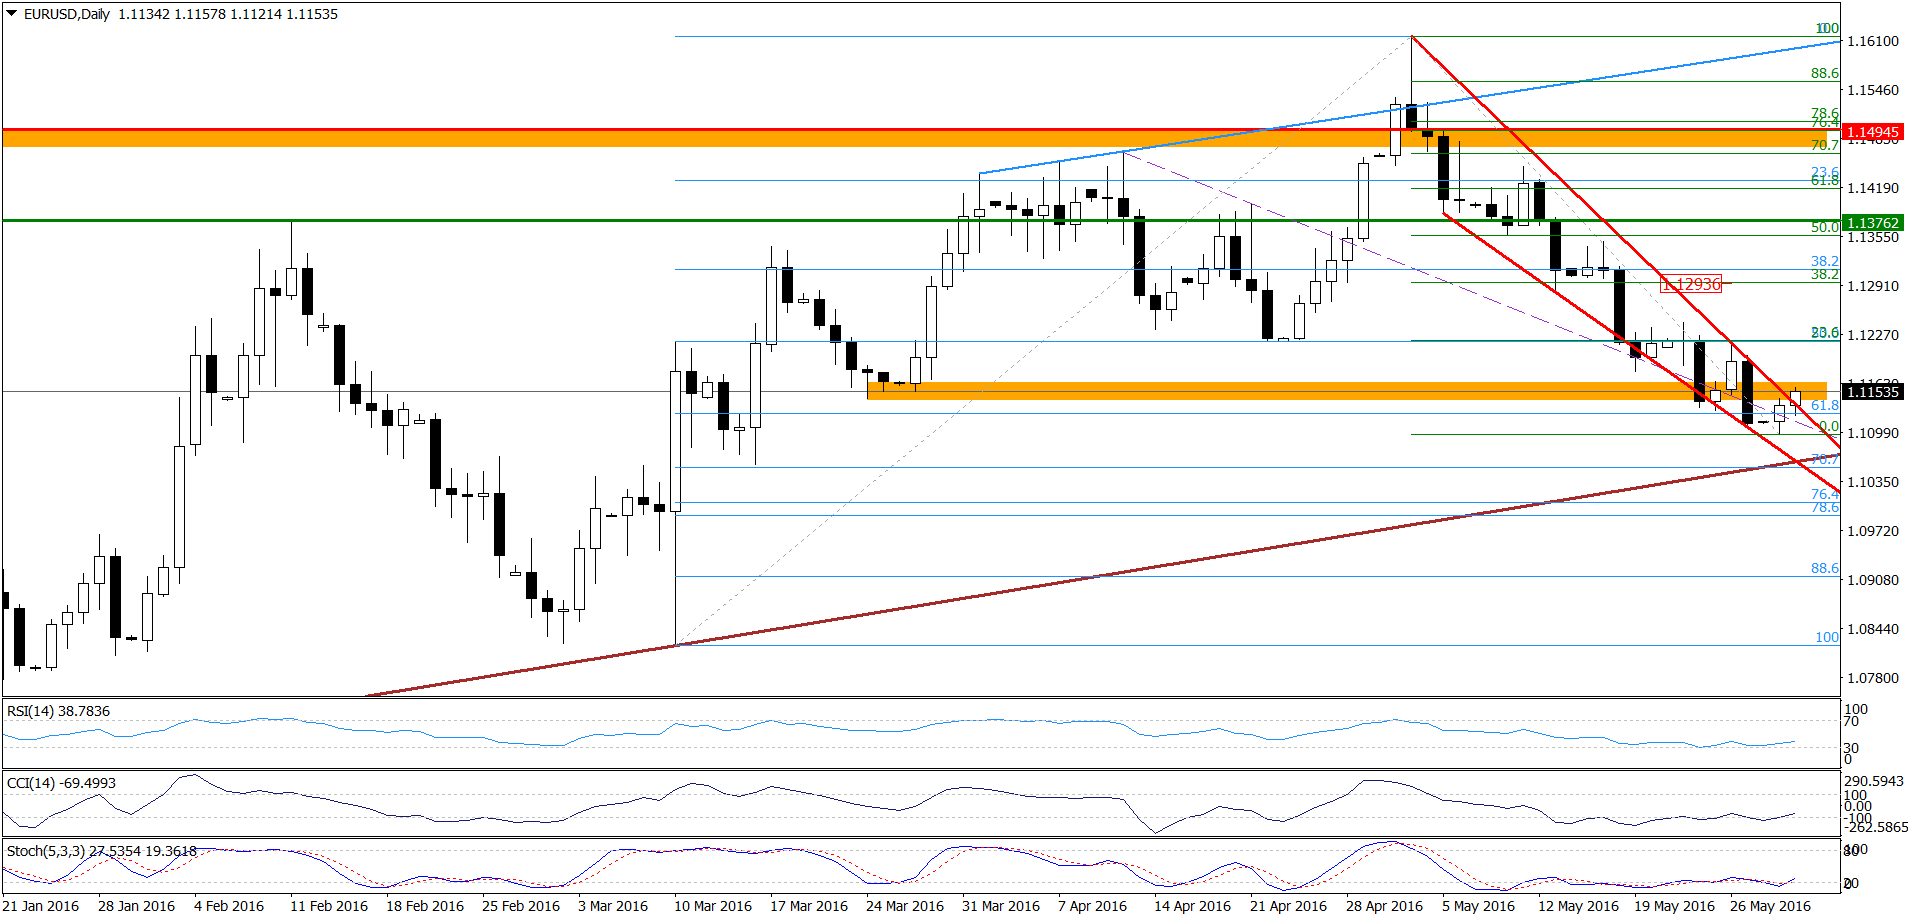Click the blue 76.4 Fibonacci level label
The height and width of the screenshot is (920, 1908).
point(1825,494)
